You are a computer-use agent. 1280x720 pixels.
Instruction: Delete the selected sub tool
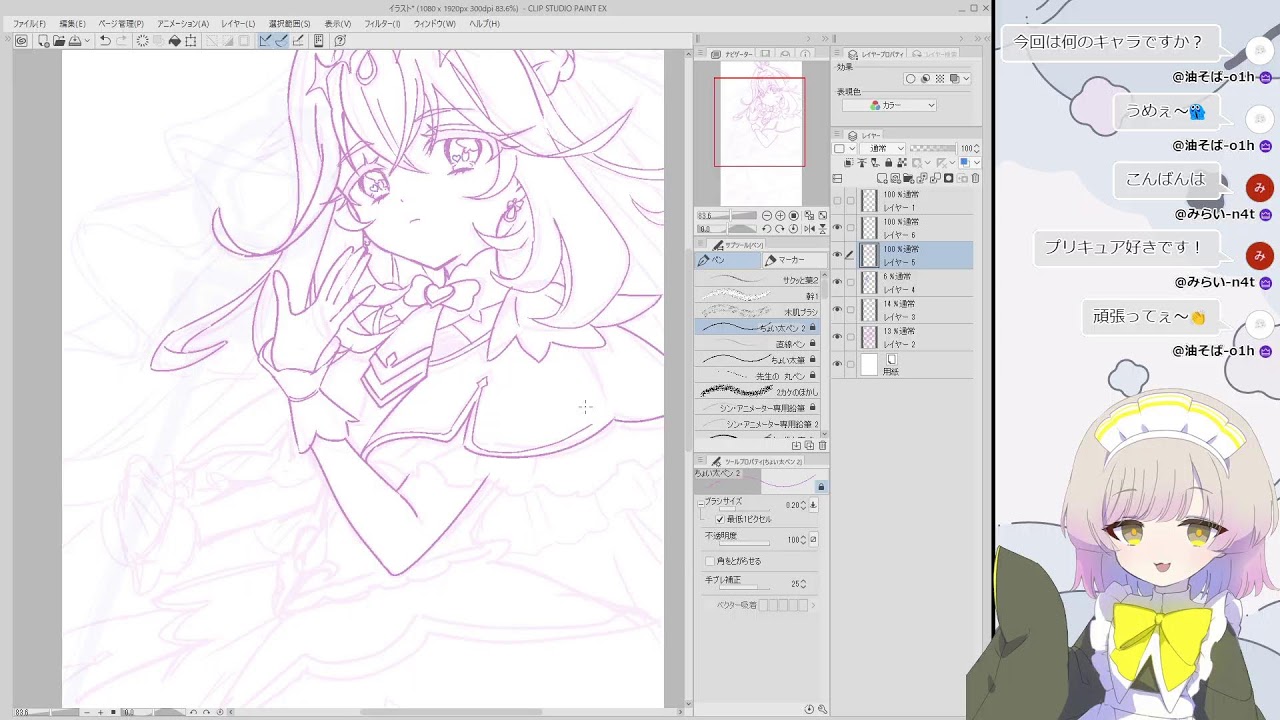pyautogui.click(x=823, y=446)
